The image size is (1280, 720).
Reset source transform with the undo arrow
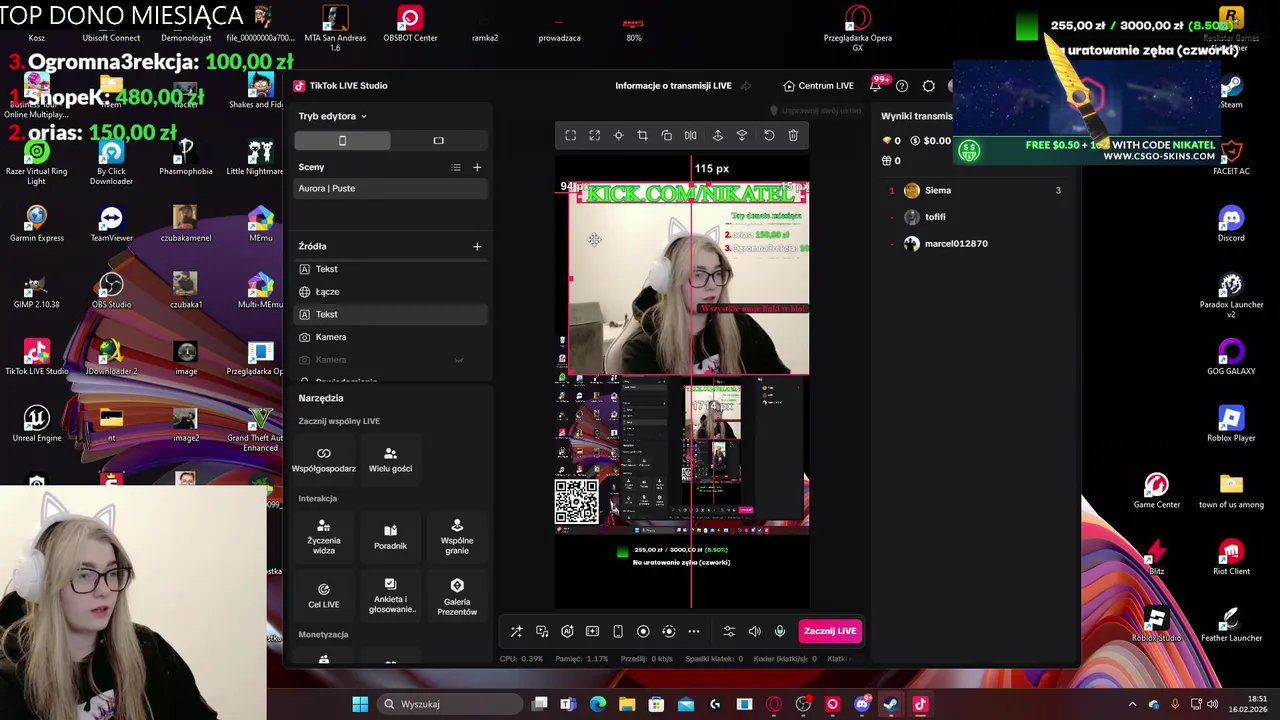coord(768,136)
